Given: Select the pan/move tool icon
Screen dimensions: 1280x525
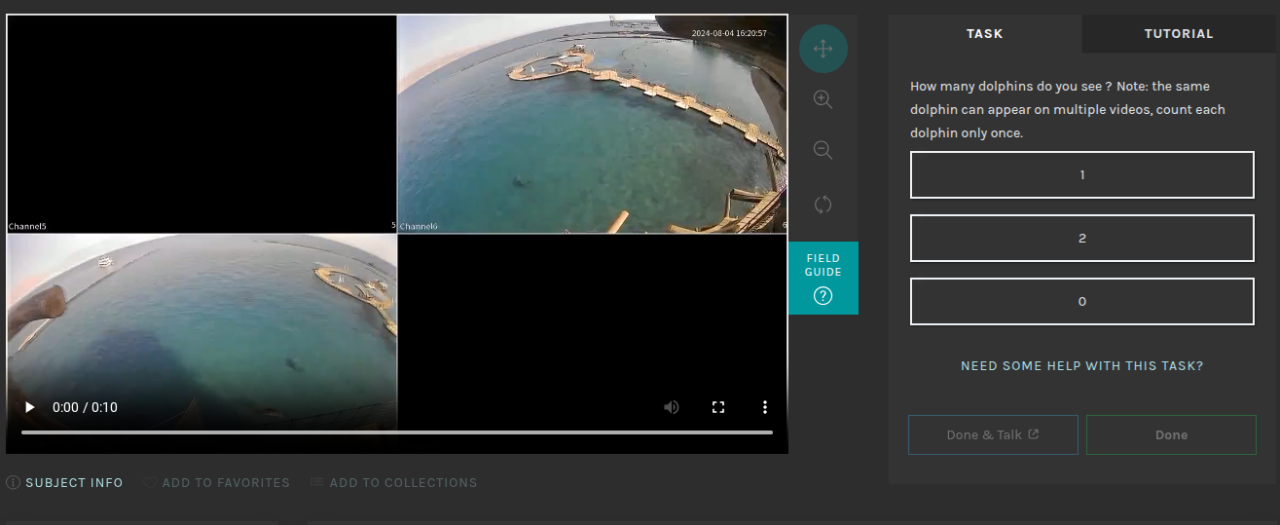Looking at the screenshot, I should tap(823, 48).
